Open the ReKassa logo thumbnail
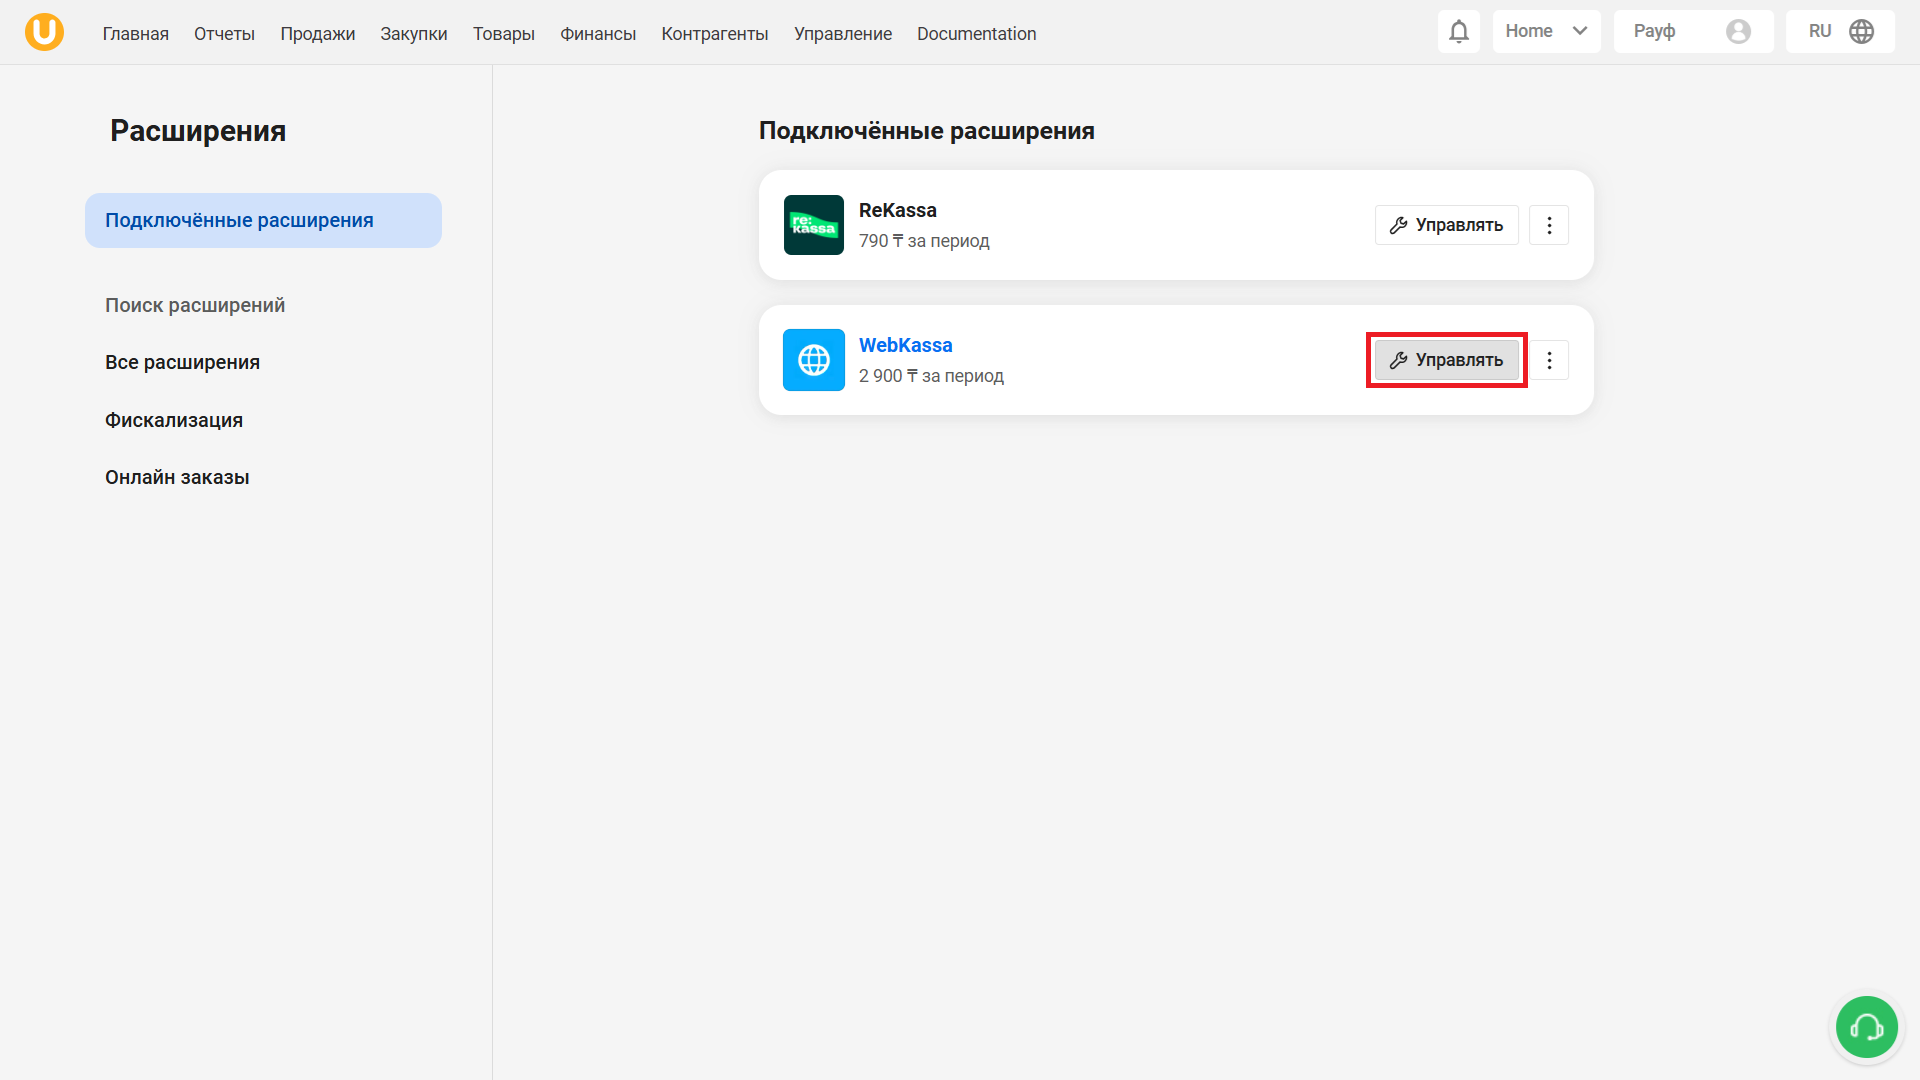The height and width of the screenshot is (1080, 1920). [x=813, y=225]
